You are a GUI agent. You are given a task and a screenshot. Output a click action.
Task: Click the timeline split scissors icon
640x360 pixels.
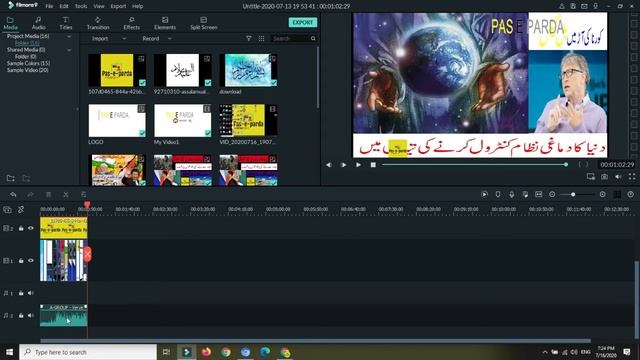point(66,195)
